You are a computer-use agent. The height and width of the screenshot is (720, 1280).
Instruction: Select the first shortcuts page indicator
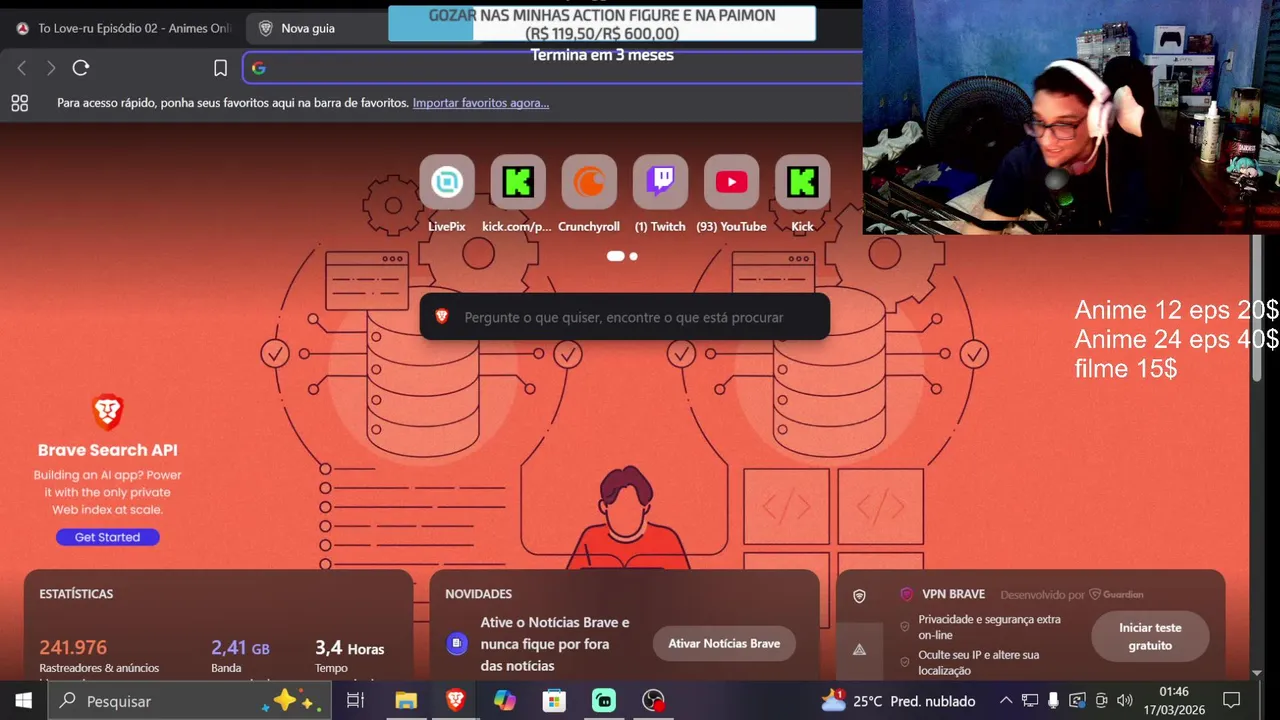(x=615, y=256)
